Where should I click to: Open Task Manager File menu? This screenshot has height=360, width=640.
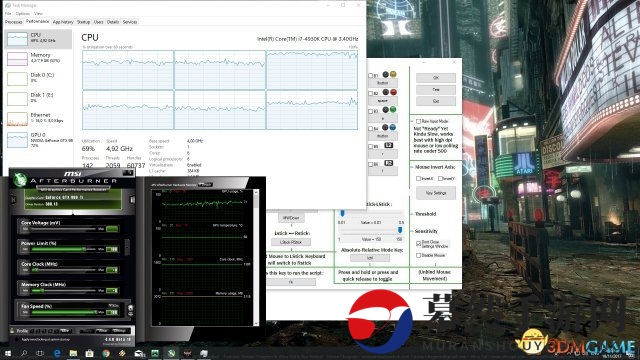(x=8, y=13)
